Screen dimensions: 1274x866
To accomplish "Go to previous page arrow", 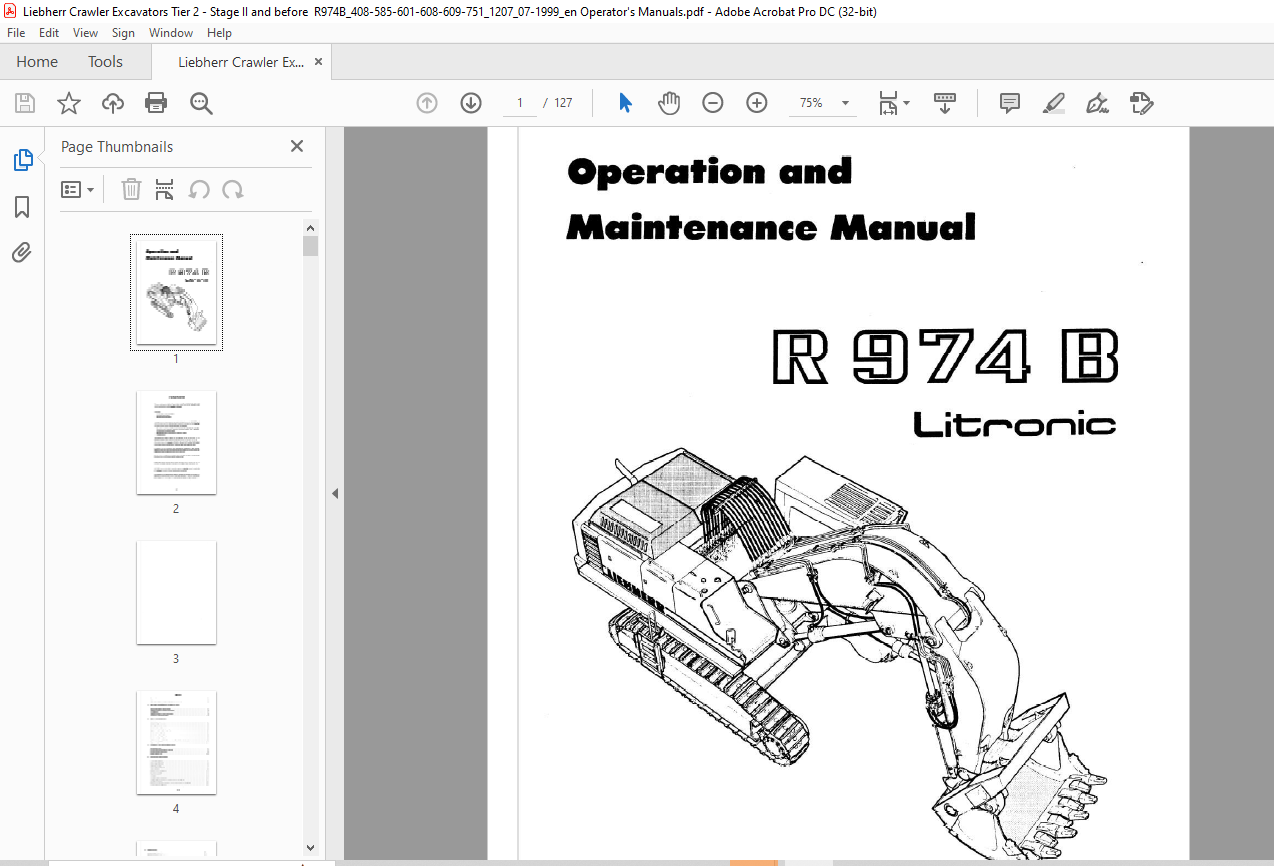I will click(427, 103).
